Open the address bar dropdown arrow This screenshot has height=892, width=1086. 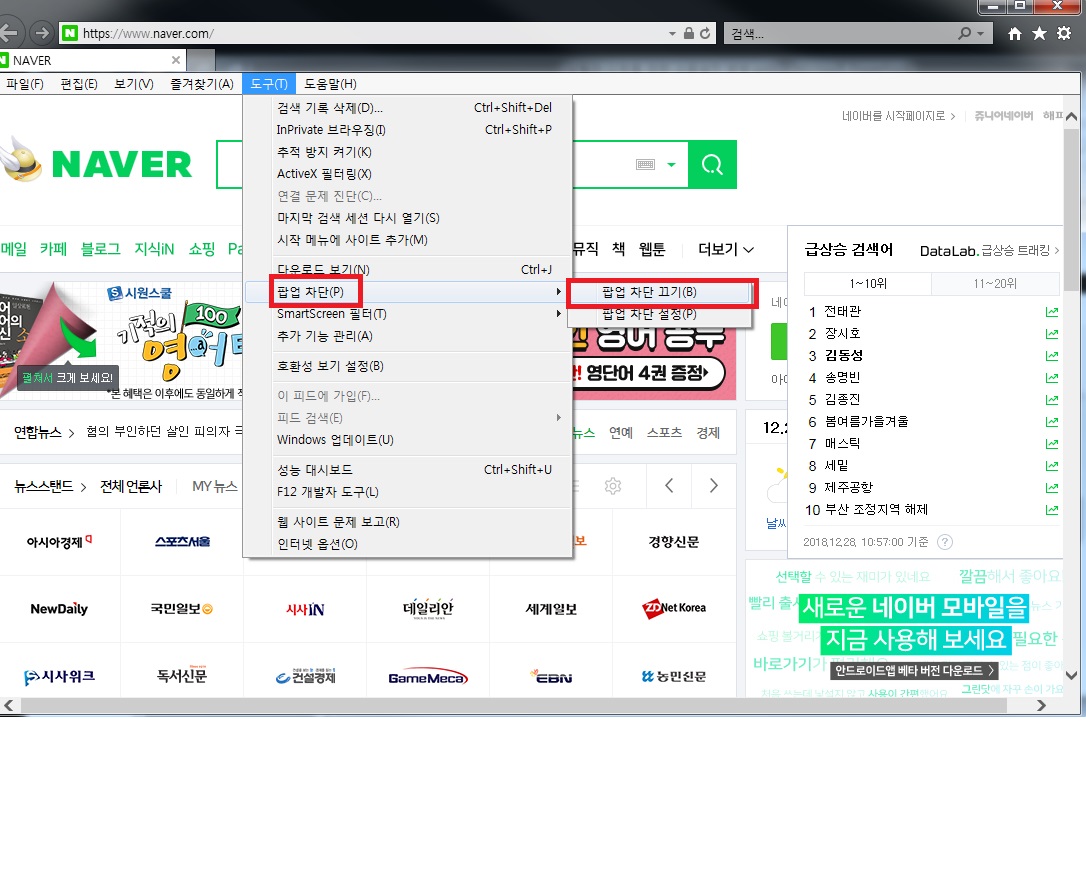672,33
